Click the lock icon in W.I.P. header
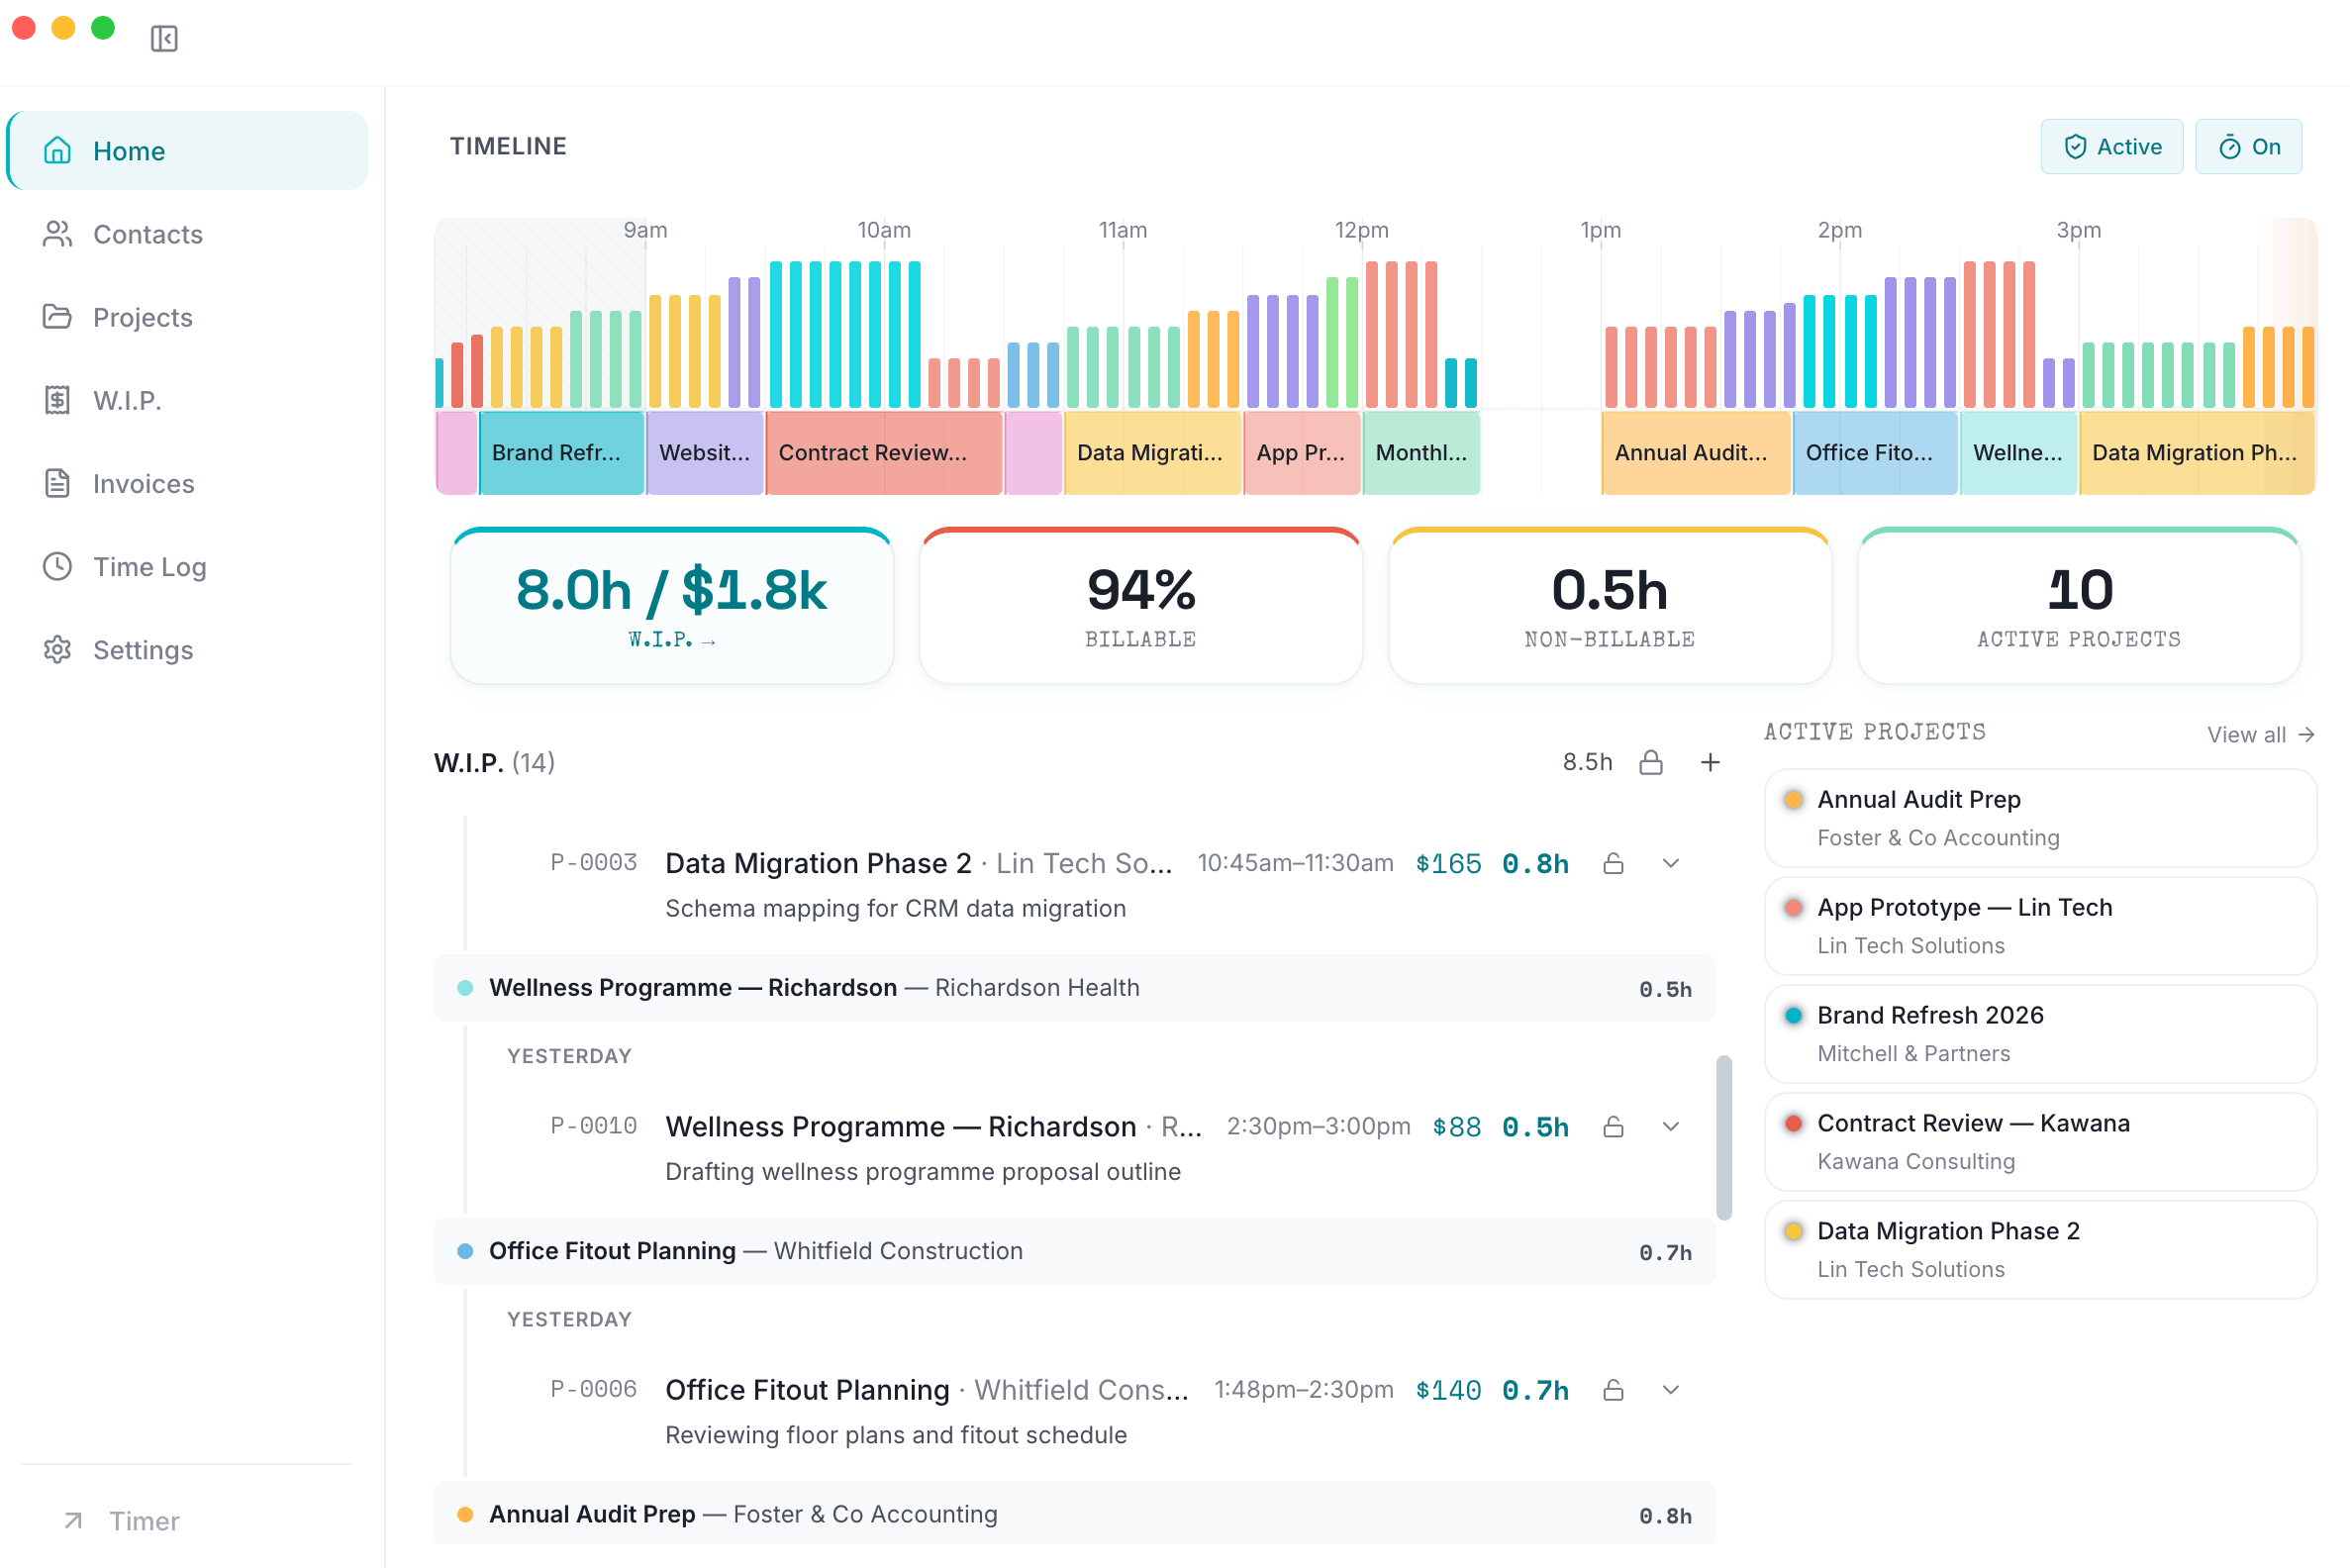Viewport: 2350px width, 1568px height. [x=1651, y=762]
